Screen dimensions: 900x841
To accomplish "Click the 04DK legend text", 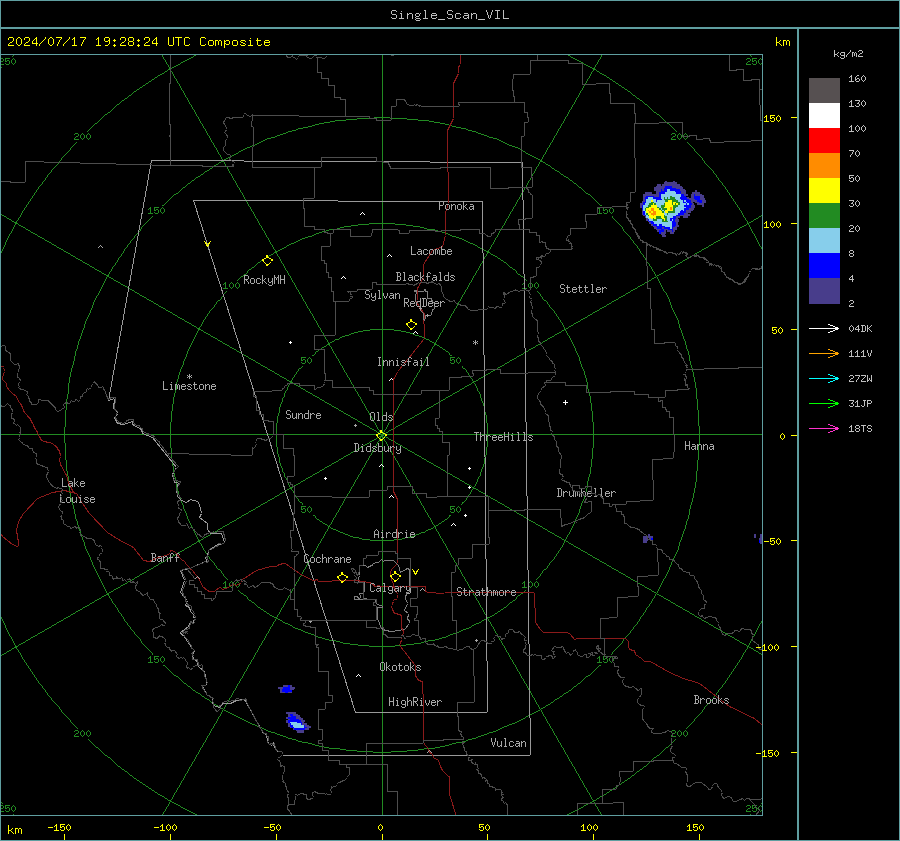I will [860, 328].
